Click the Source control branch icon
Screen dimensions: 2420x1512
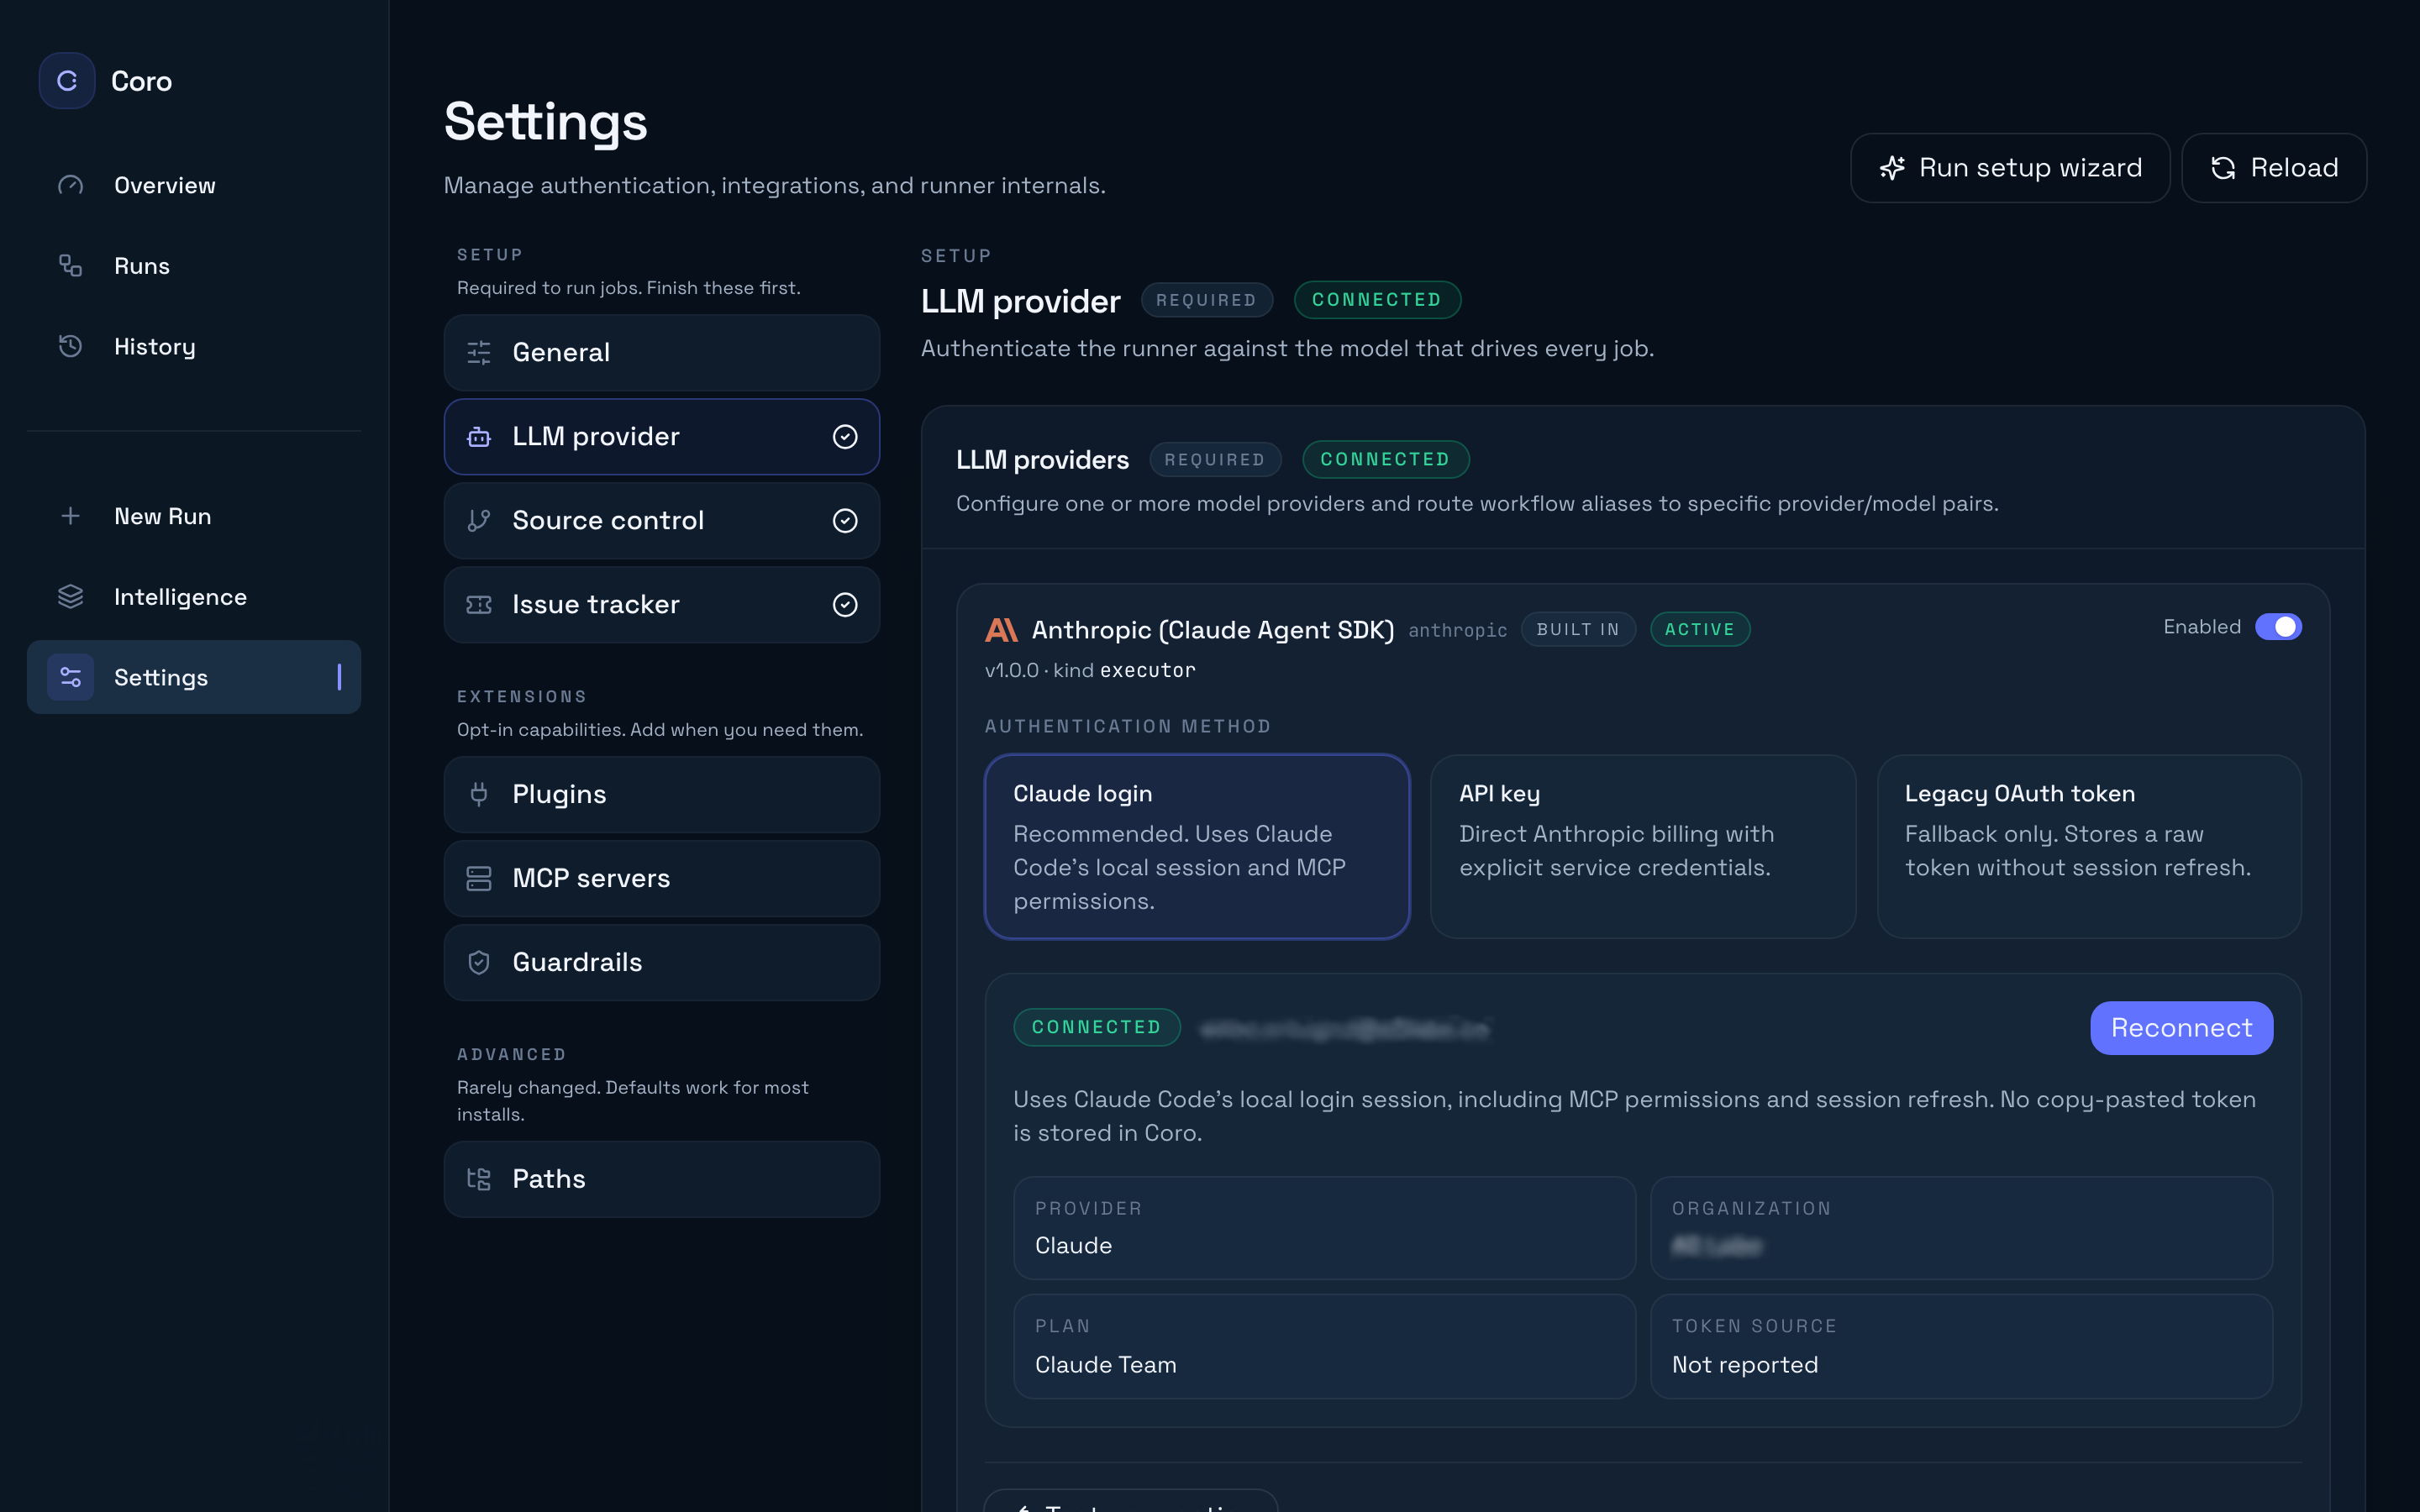(479, 521)
